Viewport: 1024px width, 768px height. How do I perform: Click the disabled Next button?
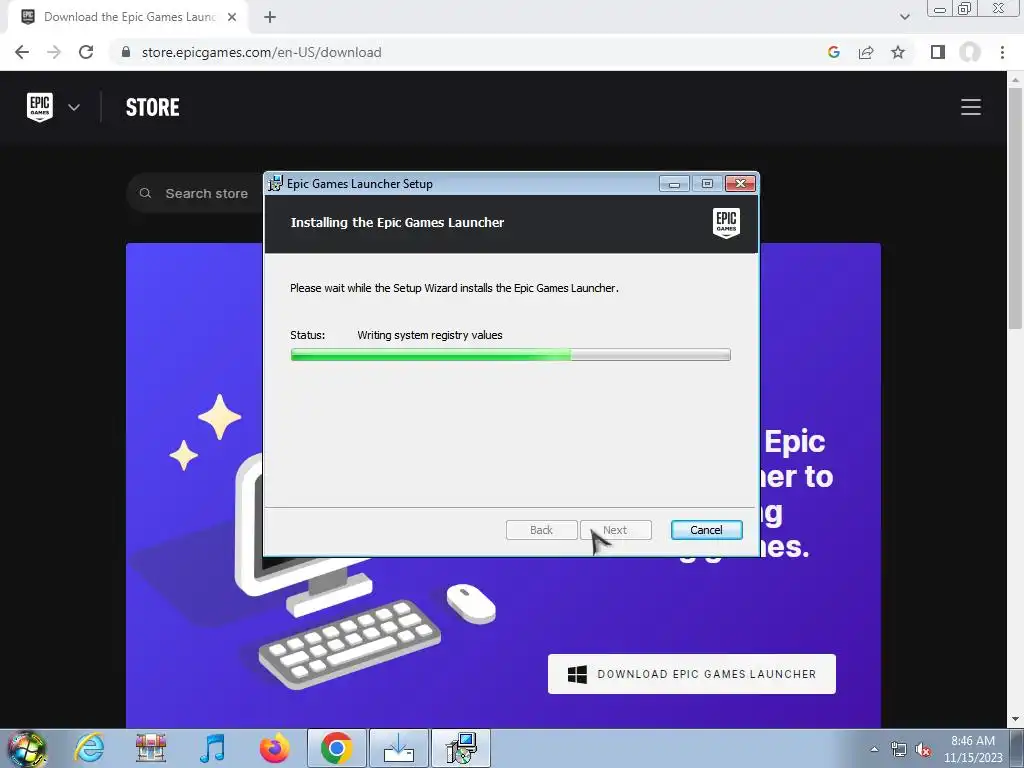click(x=615, y=530)
